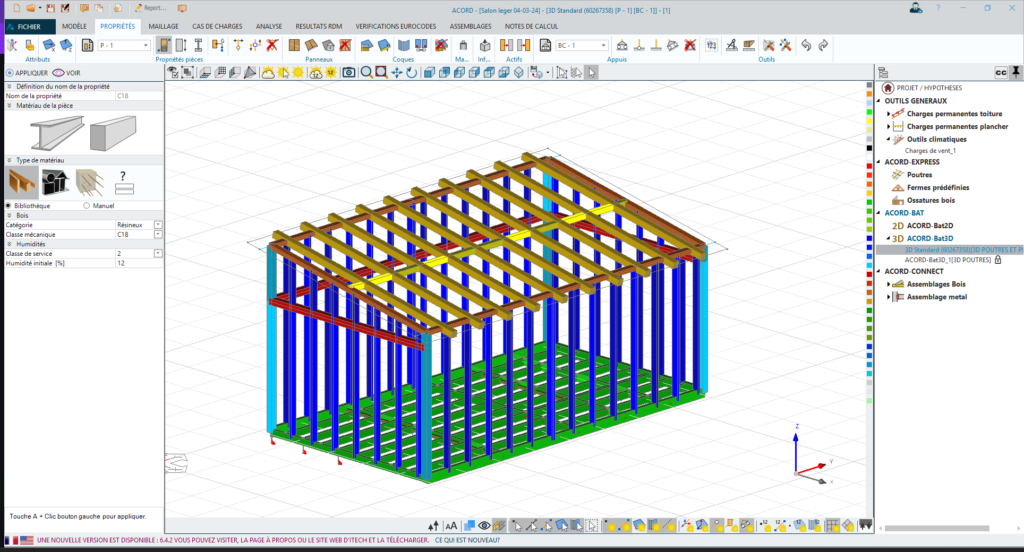This screenshot has width=1024, height=552.
Task: Click the magnifier zoom icon
Action: coord(366,73)
